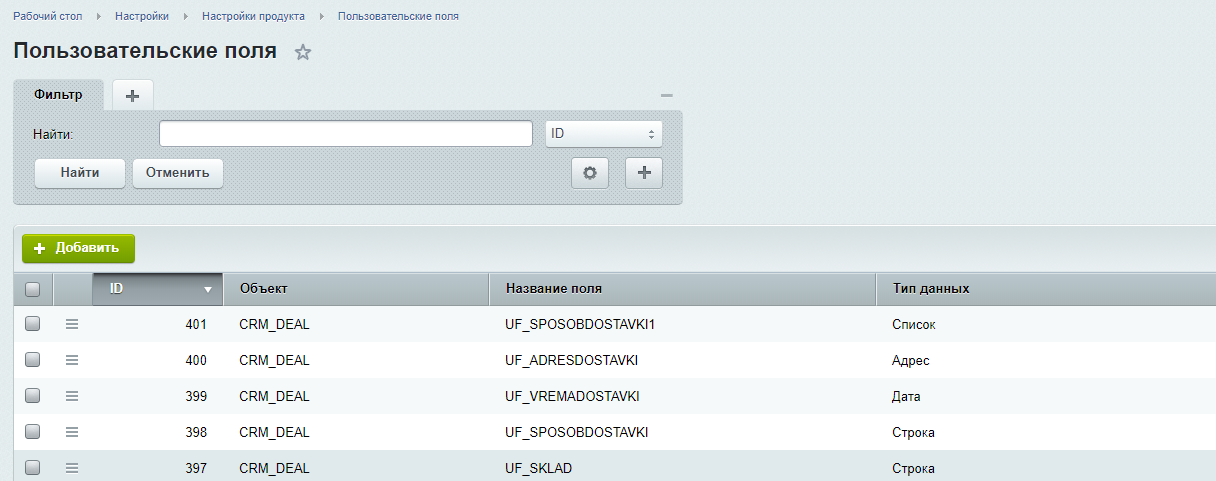This screenshot has height=481, width=1216.
Task: Check the box for UF_ADRESDOSTAVKI row
Action: coord(32,360)
